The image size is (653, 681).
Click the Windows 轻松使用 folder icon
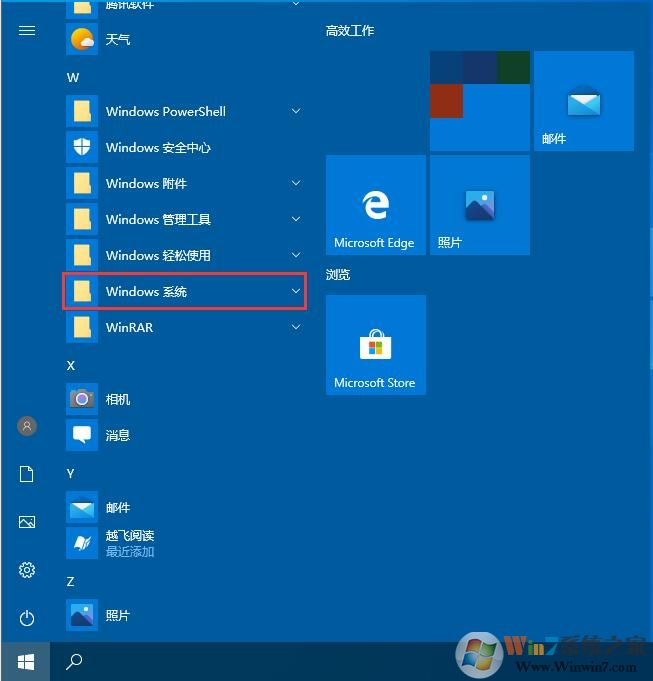(82, 255)
